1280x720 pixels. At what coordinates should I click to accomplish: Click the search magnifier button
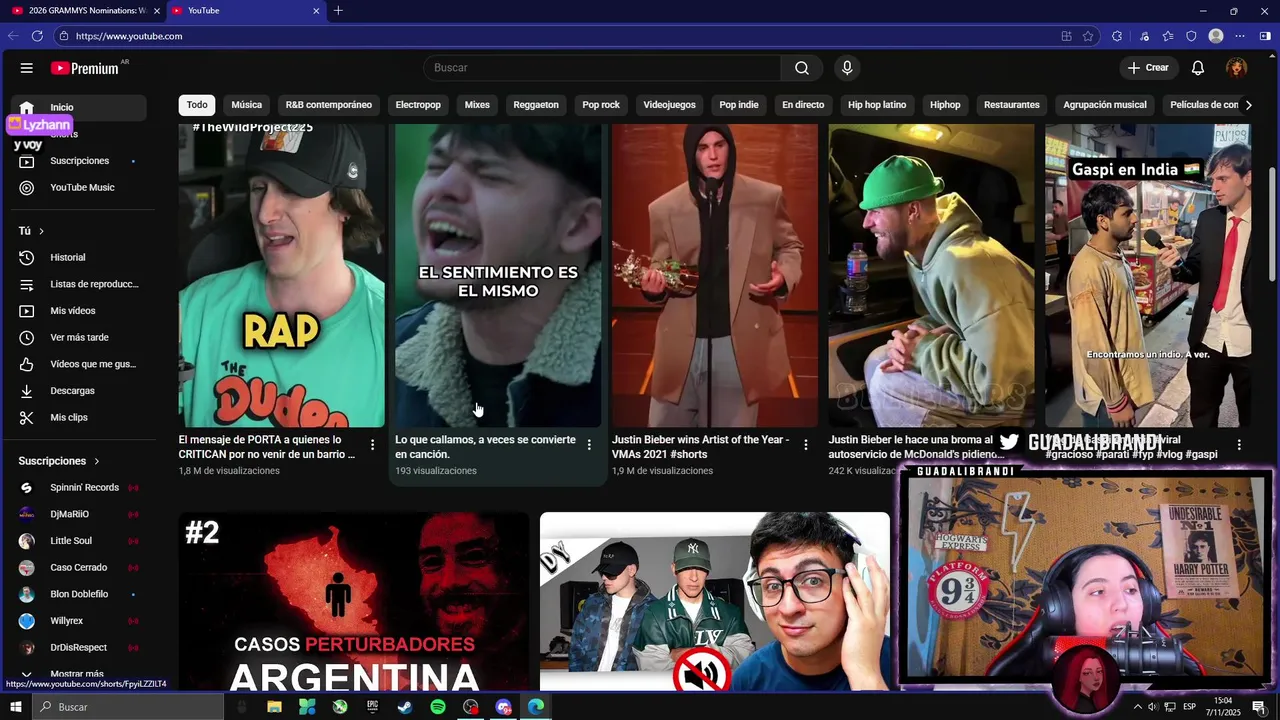802,68
